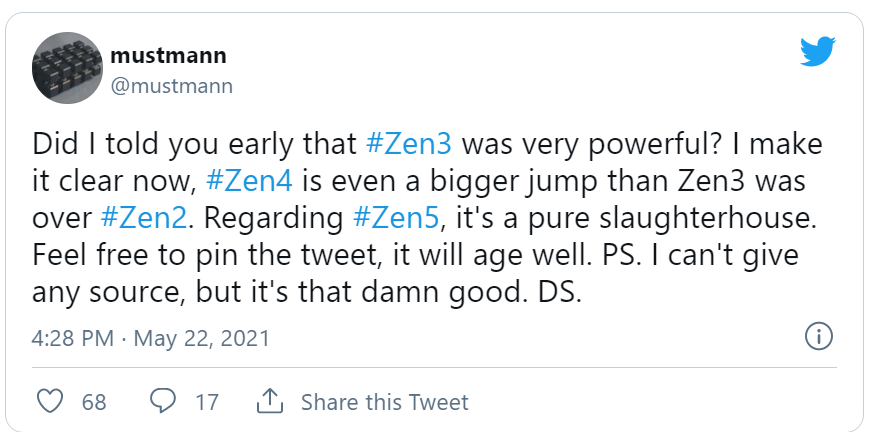This screenshot has width=877, height=447.
Task: Click the blue Twitter bird logo
Action: (818, 51)
